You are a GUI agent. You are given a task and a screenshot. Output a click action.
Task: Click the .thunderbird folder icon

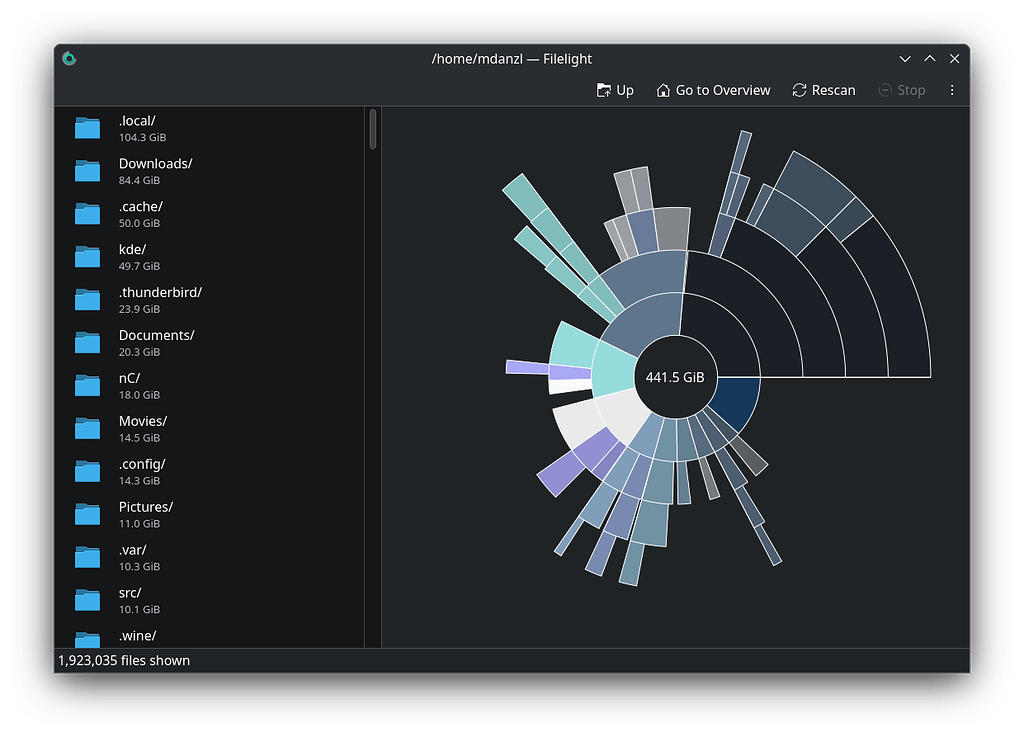click(87, 300)
